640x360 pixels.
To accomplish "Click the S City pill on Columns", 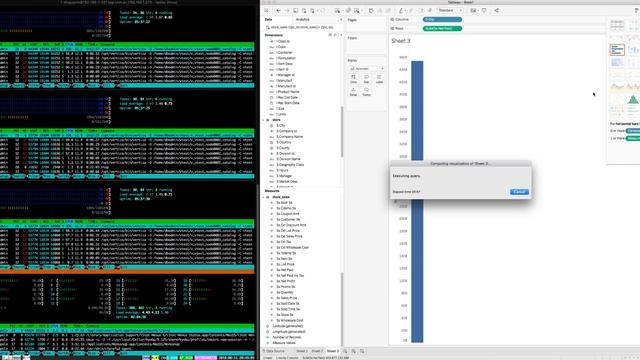I will point(442,20).
